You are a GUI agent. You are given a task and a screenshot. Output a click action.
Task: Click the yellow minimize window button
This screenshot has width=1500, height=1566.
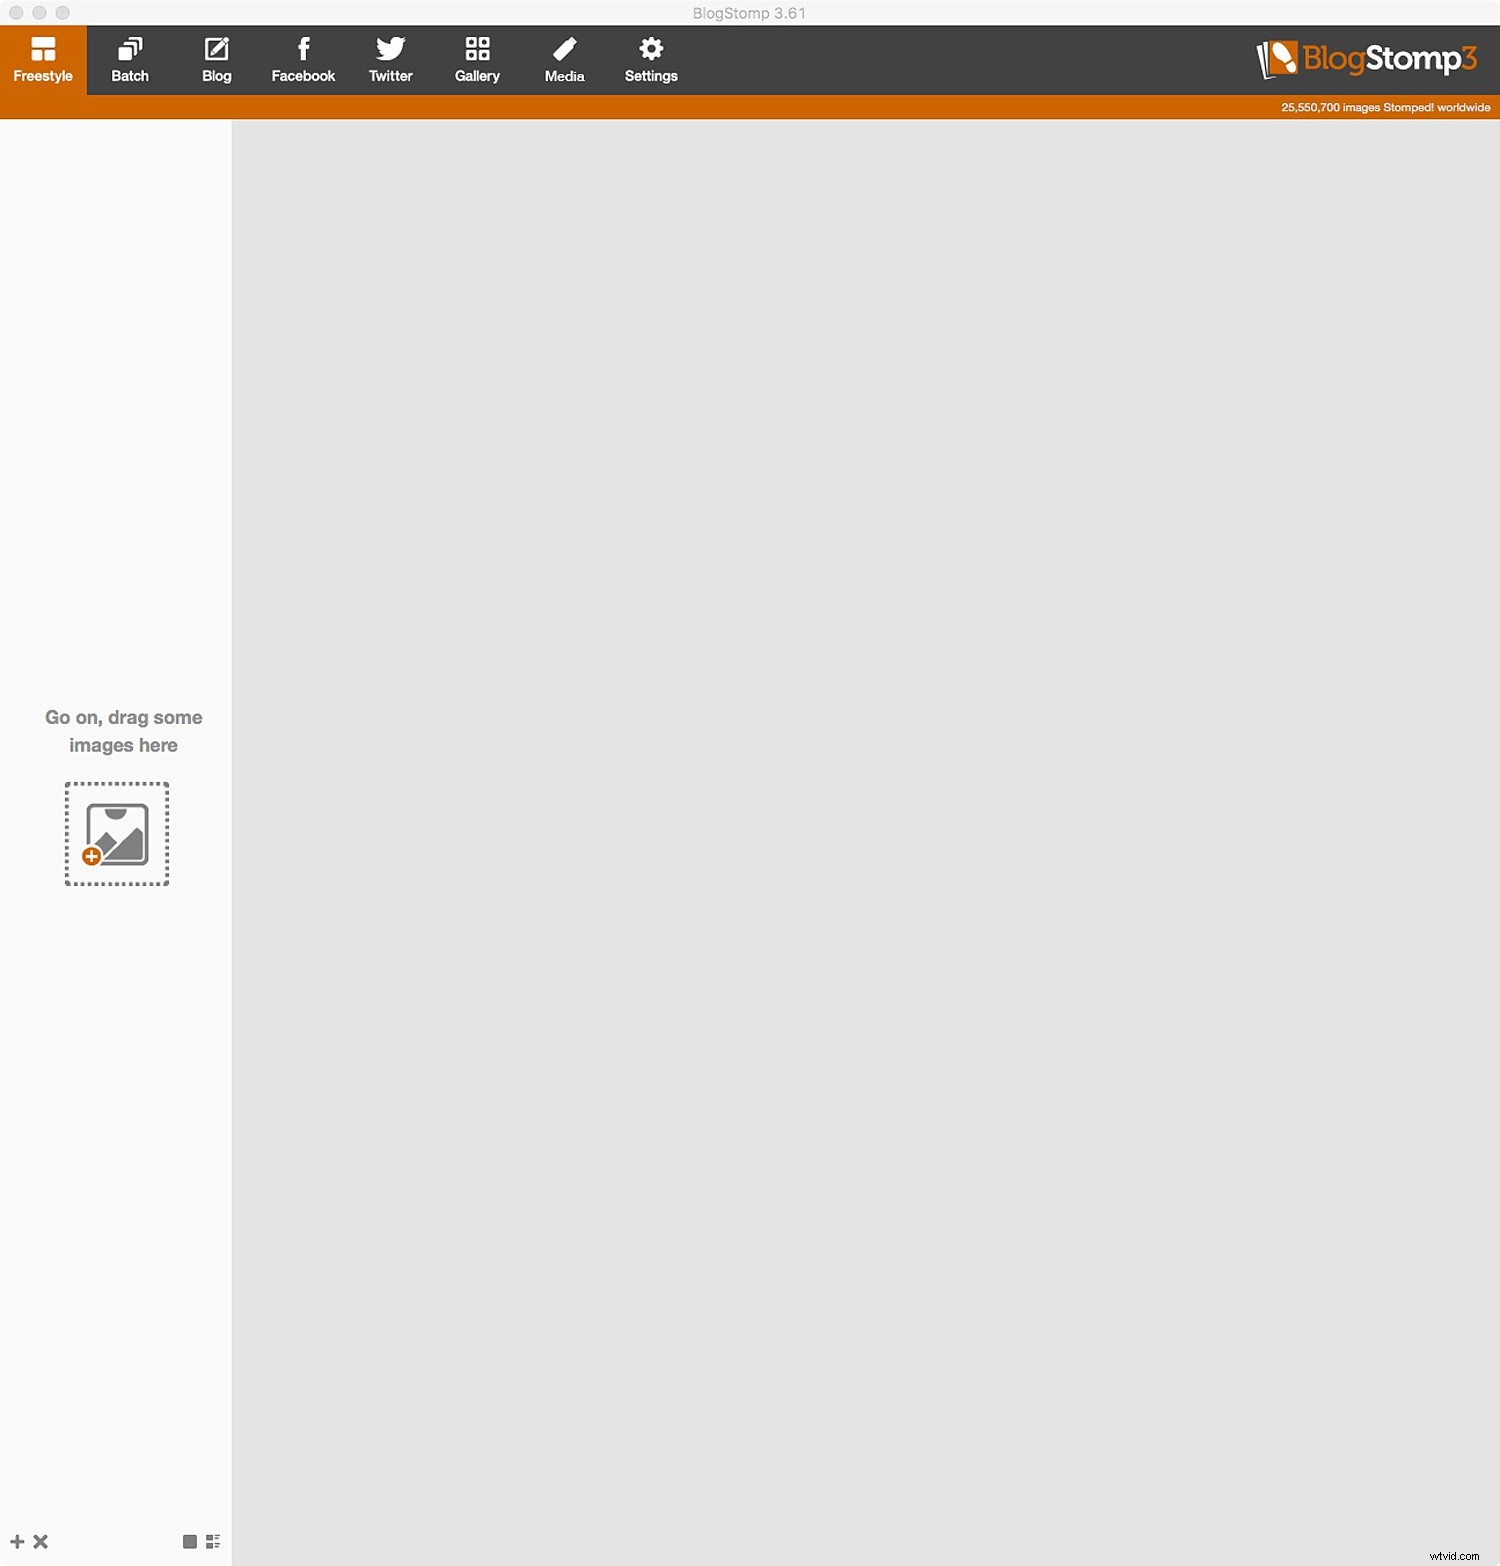click(x=40, y=13)
